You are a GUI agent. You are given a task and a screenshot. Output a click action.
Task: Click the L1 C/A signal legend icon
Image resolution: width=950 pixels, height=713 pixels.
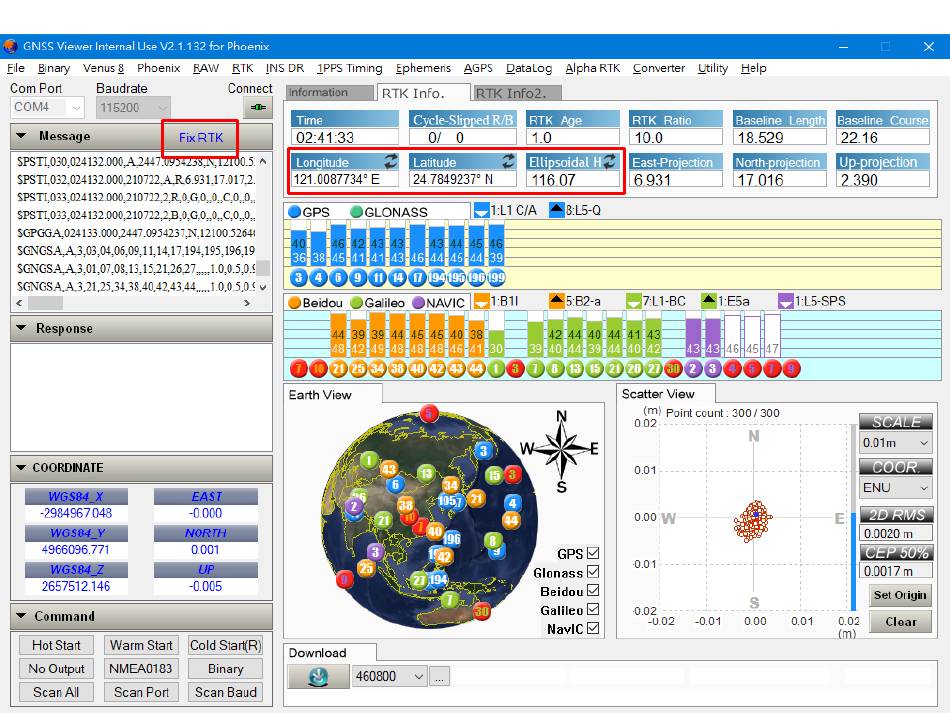click(481, 210)
